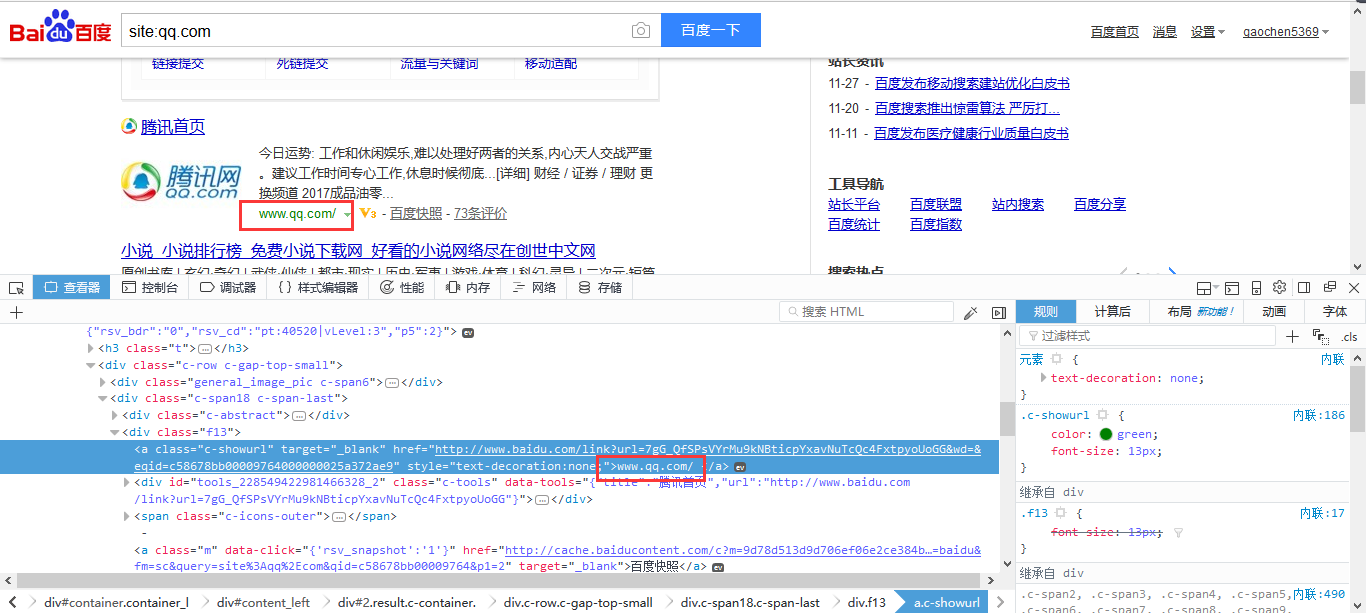Click the 过滤样式 filter styles field
Image resolution: width=1366 pixels, height=613 pixels.
pyautogui.click(x=1148, y=336)
